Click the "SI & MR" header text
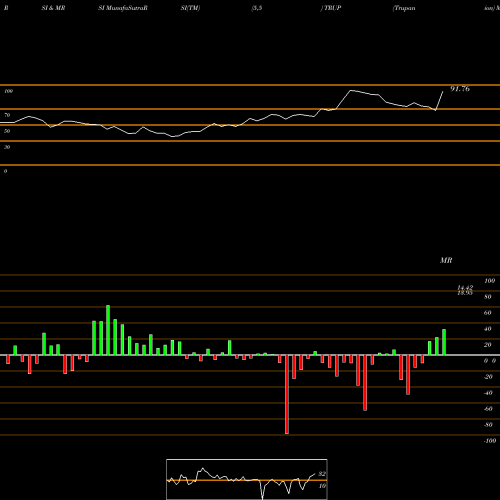Viewport: 500px width, 500px height. [53, 8]
